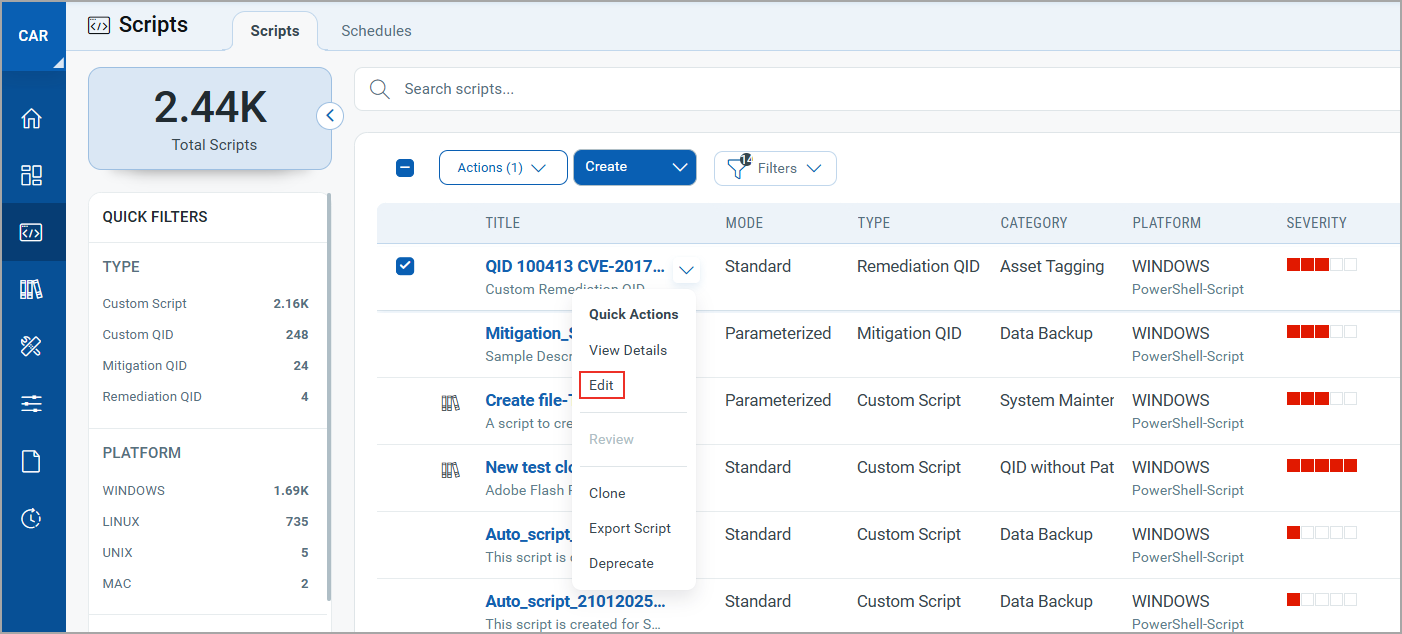Open the configuration sliders icon in sidebar

point(31,403)
